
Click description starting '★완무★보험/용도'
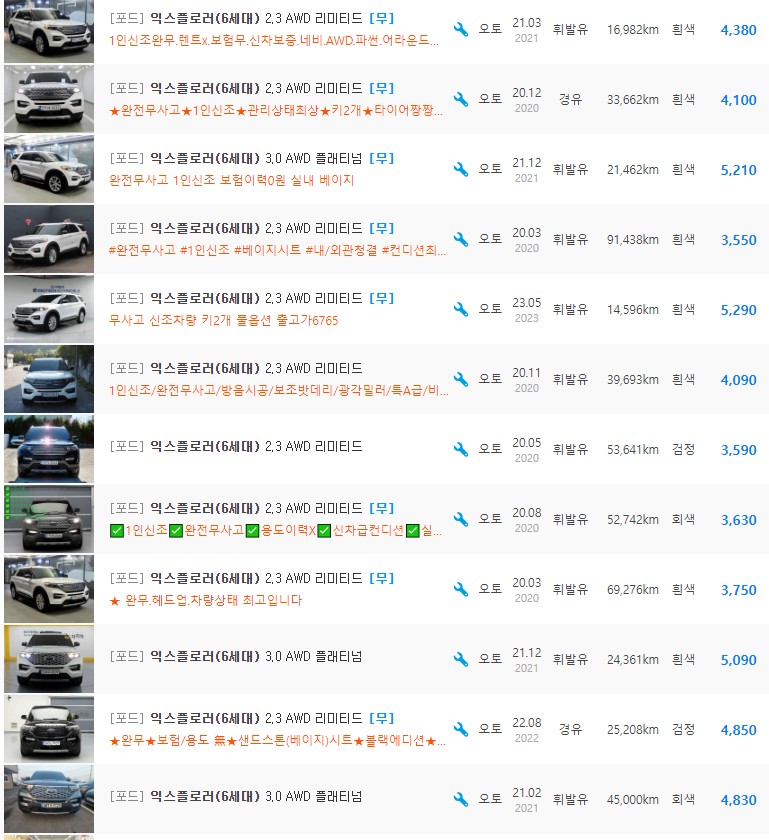pos(278,740)
